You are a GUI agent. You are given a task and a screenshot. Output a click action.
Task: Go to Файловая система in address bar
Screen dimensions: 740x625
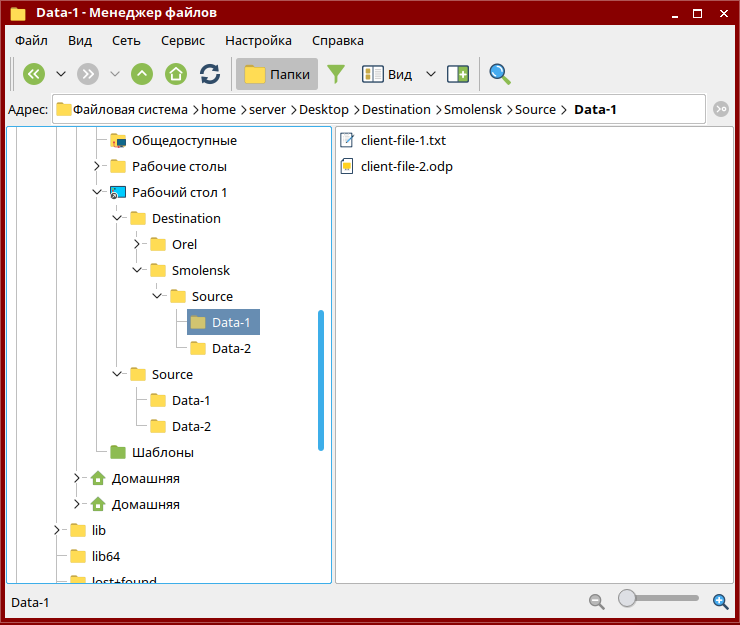(130, 110)
